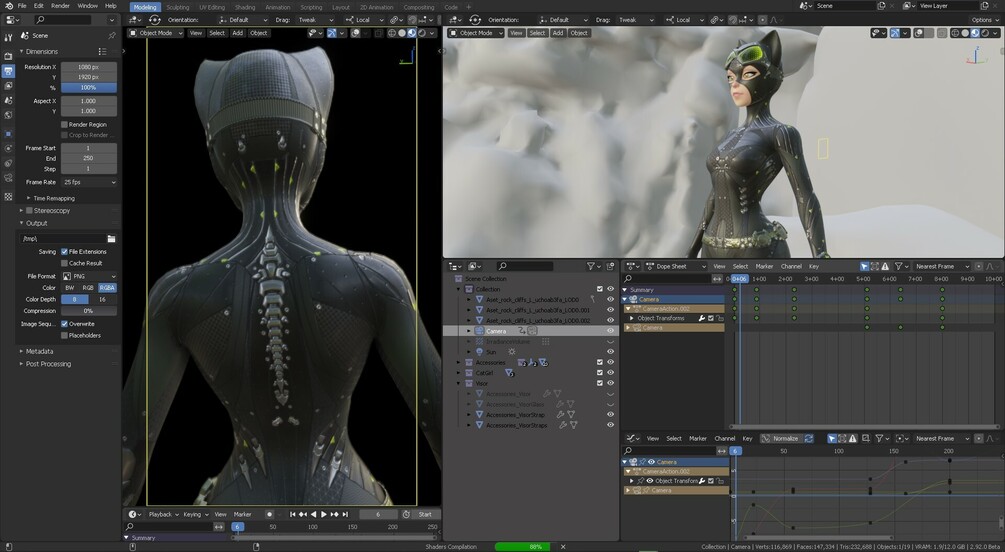Image resolution: width=1005 pixels, height=552 pixels.
Task: Open the Dope Sheet mode dropdown
Action: click(x=675, y=266)
